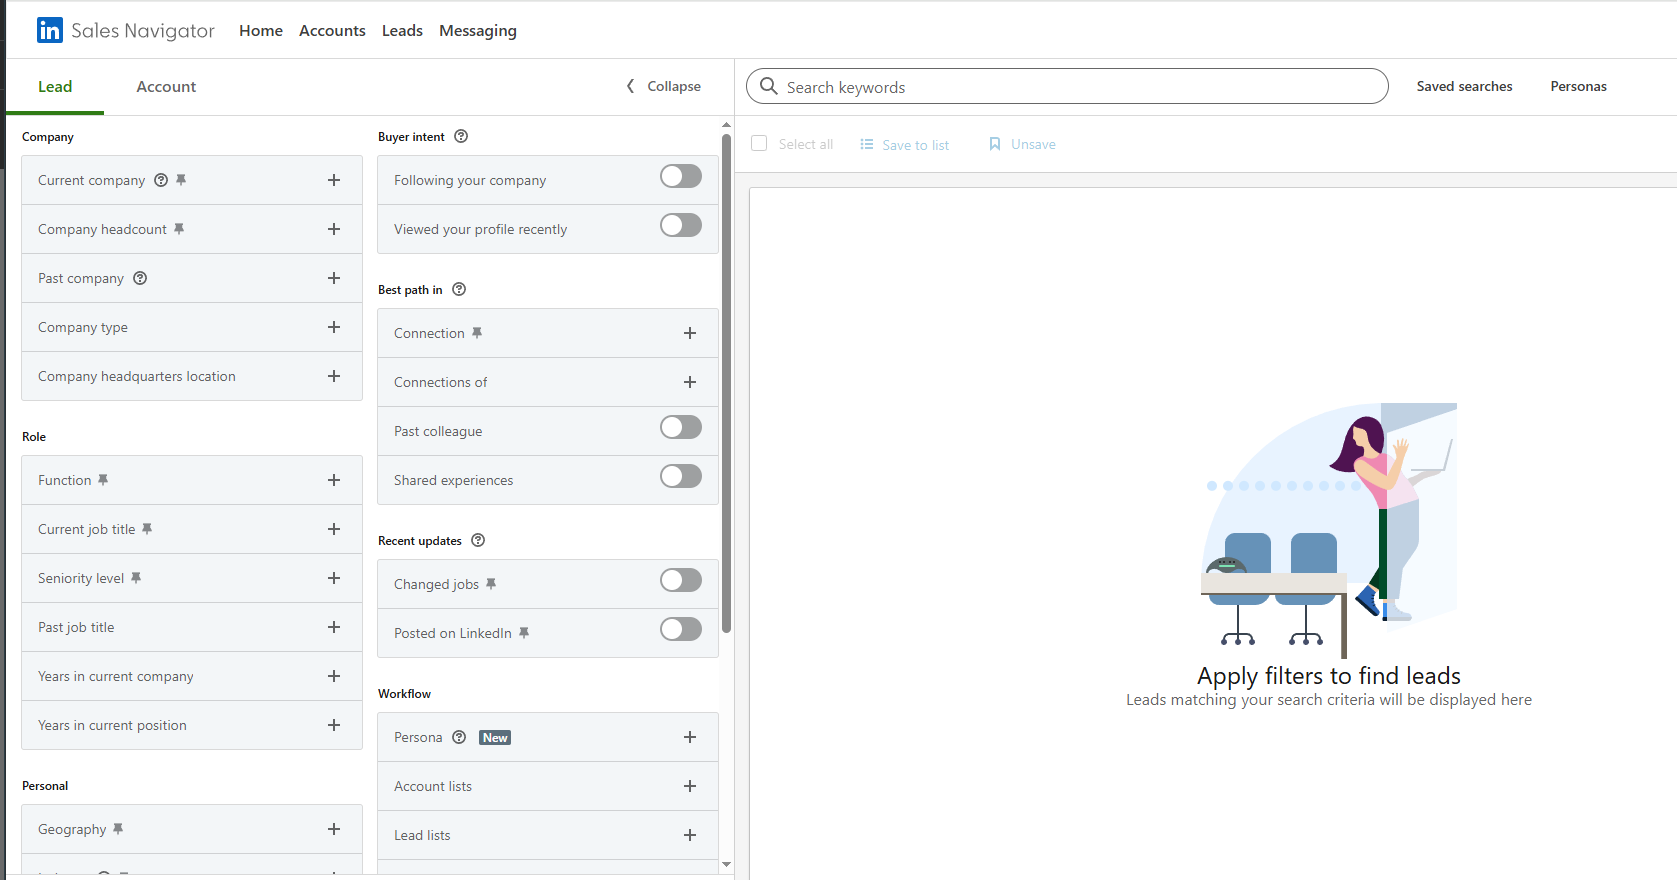
Task: Open the Accounts navigation item
Action: tap(332, 31)
